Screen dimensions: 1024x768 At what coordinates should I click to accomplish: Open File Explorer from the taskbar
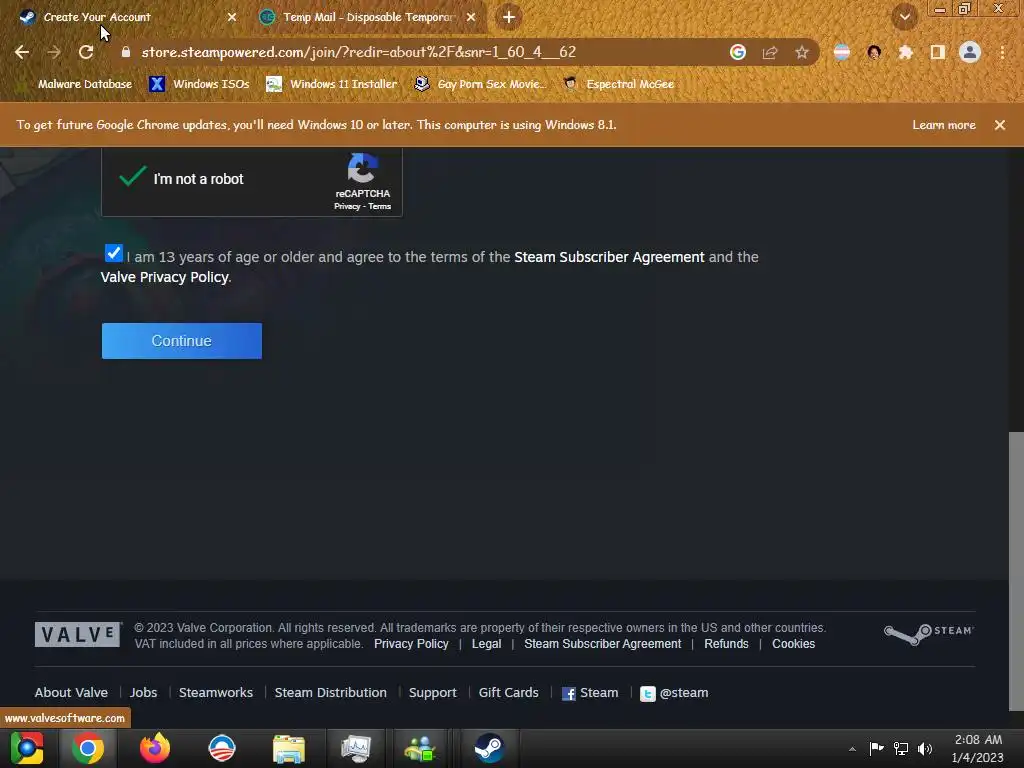click(289, 748)
